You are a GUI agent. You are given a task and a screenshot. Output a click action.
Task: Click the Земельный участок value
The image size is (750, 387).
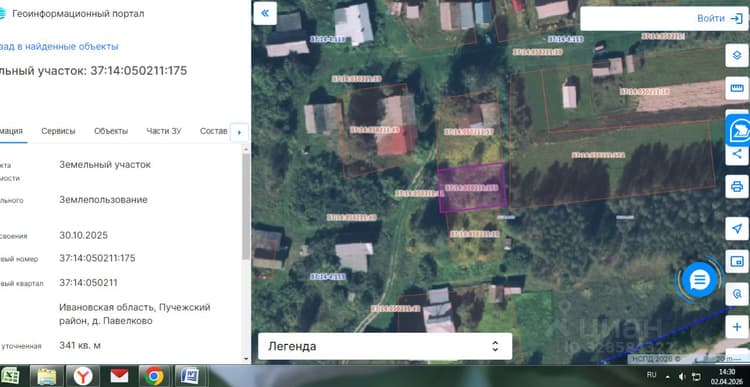(105, 165)
